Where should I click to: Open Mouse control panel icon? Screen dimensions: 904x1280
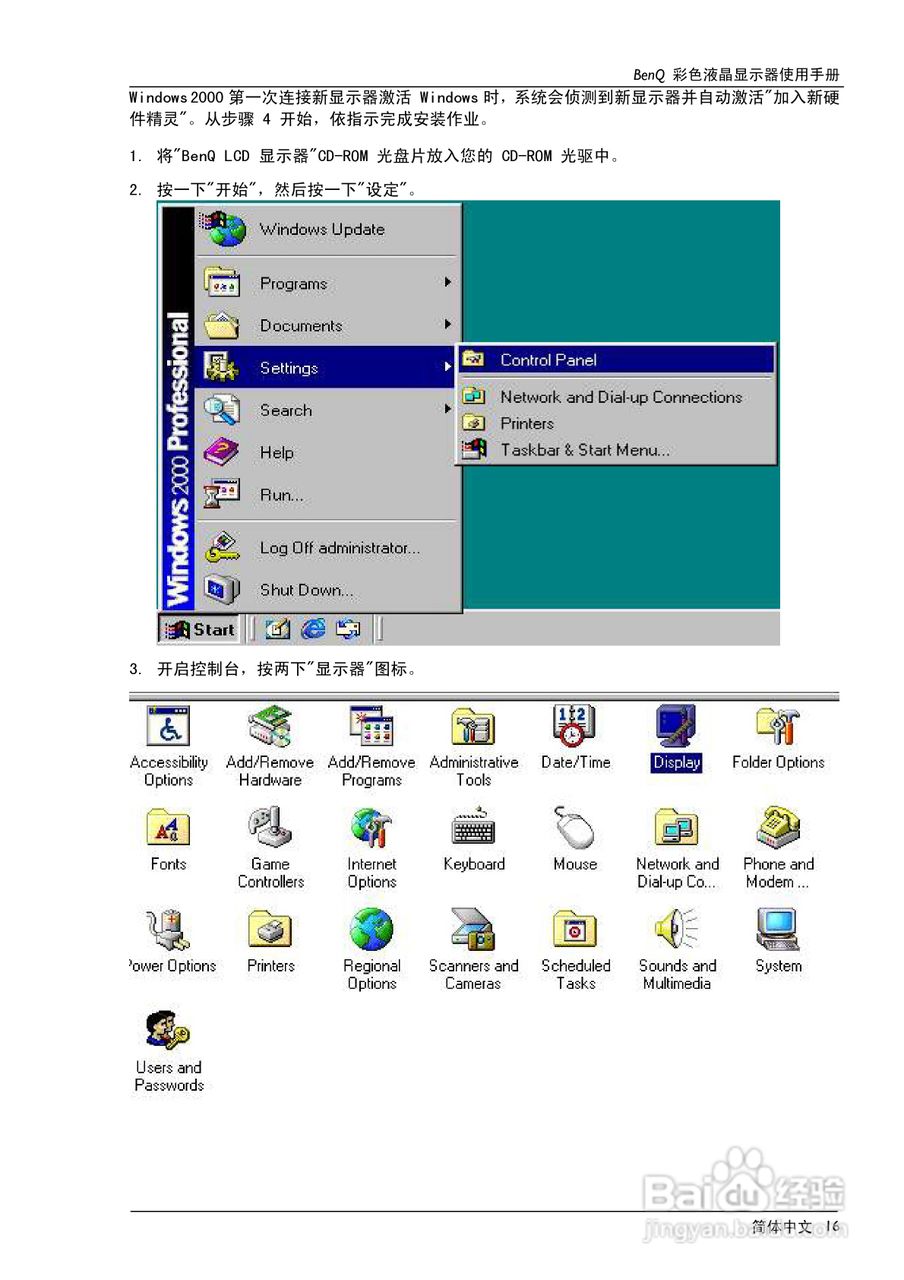tap(575, 828)
